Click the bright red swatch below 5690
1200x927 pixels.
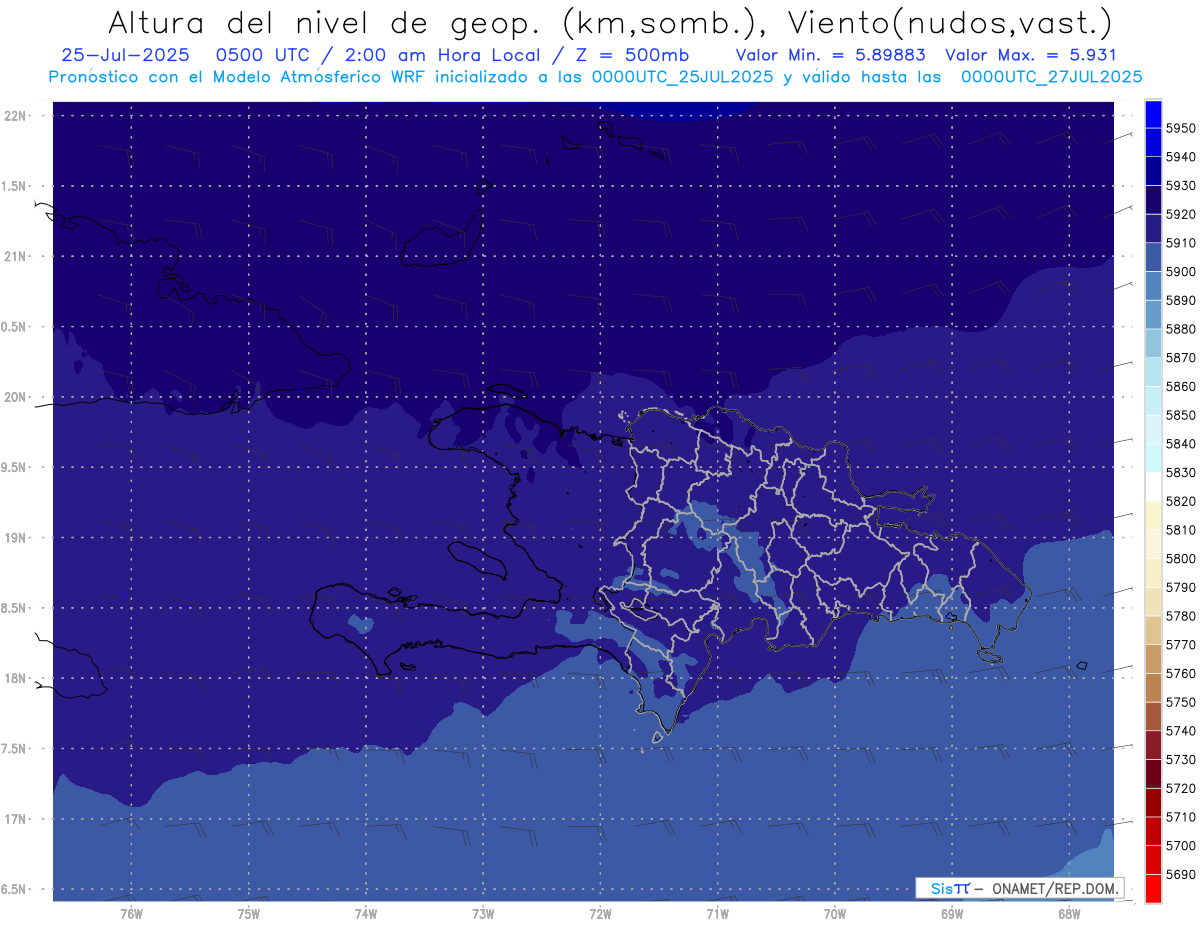coord(1153,888)
